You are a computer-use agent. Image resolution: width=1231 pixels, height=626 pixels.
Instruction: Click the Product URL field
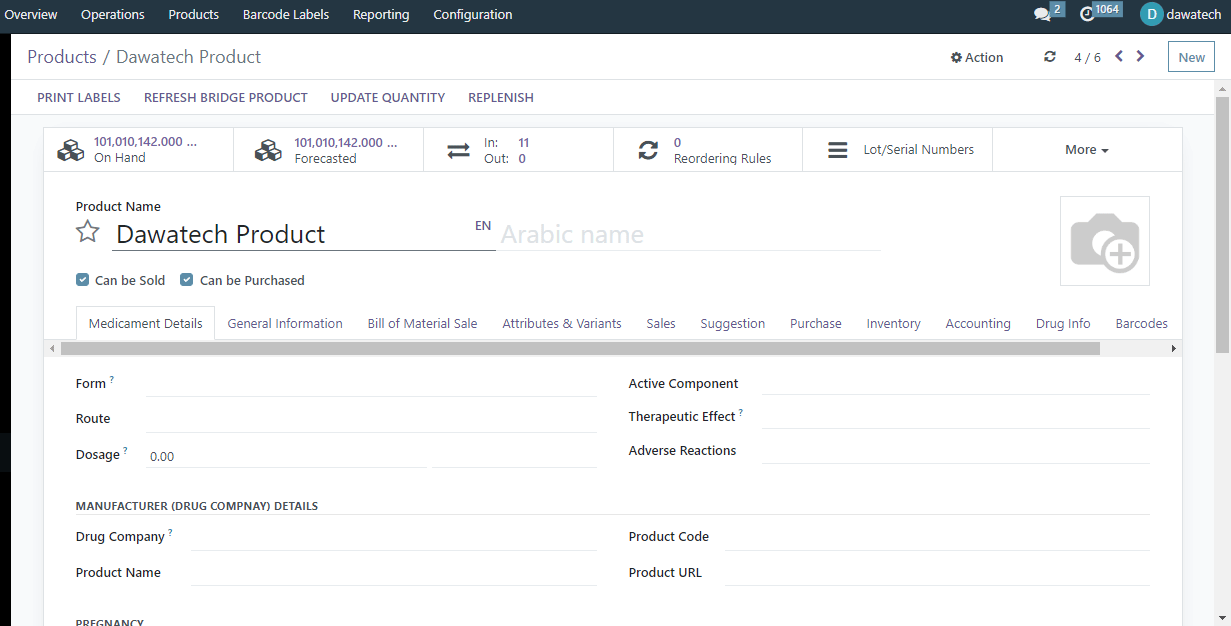coord(938,573)
